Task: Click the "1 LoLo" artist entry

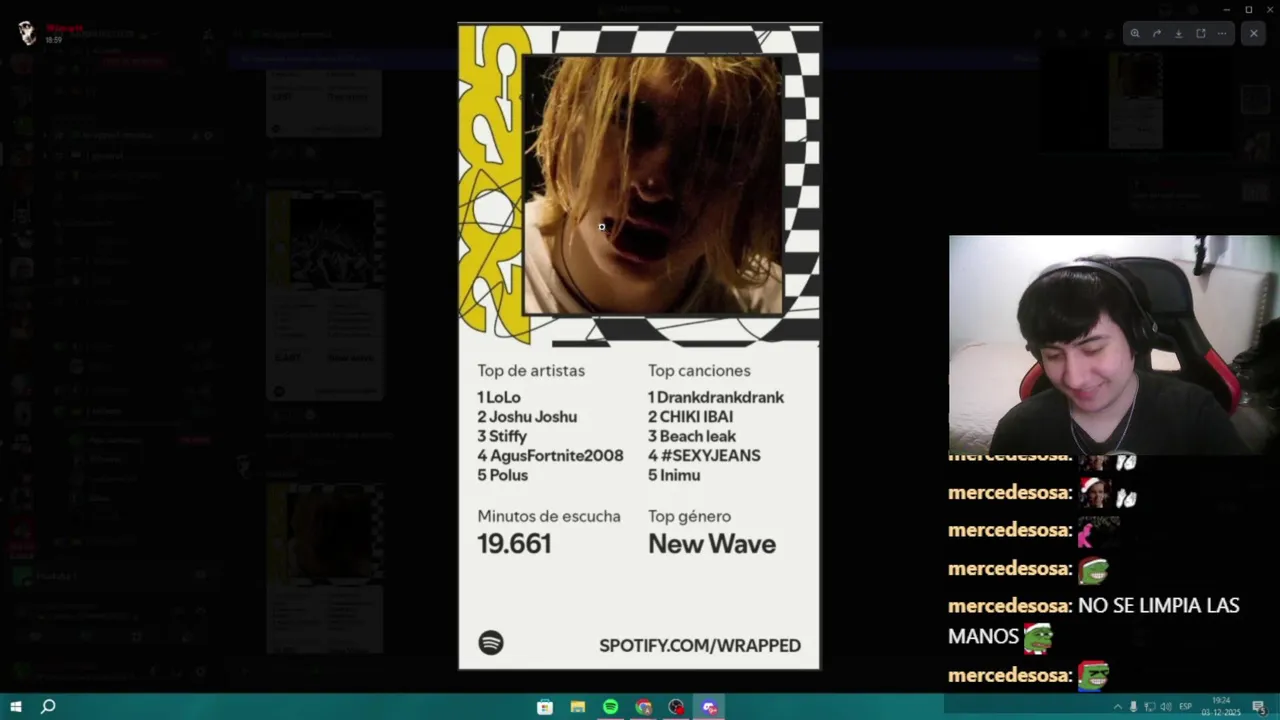Action: pos(499,397)
